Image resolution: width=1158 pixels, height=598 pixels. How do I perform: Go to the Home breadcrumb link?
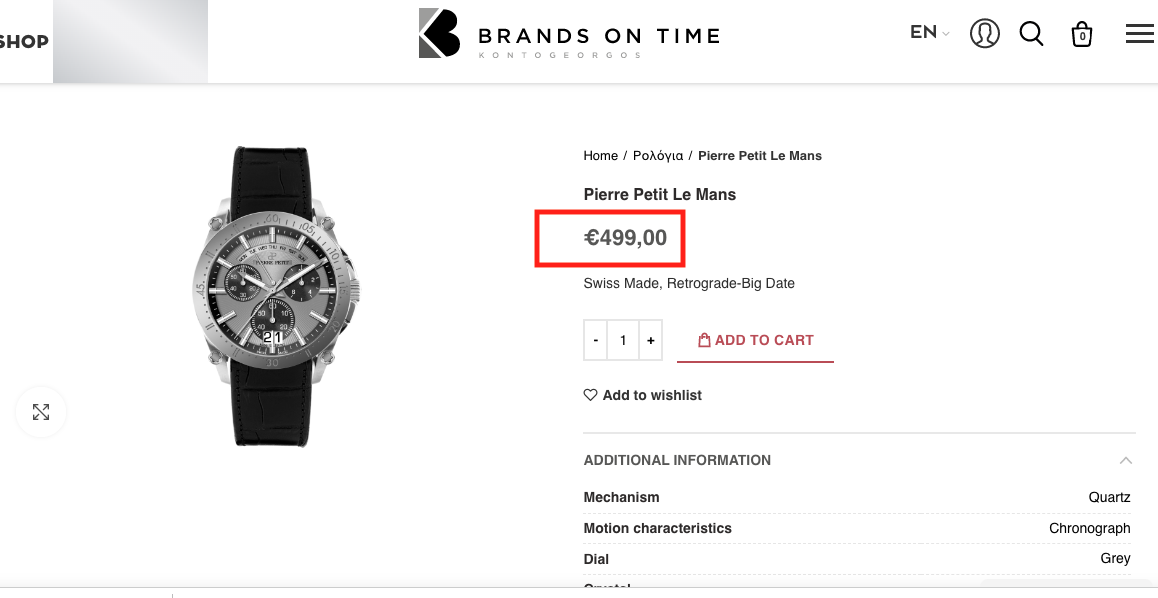[x=600, y=156]
